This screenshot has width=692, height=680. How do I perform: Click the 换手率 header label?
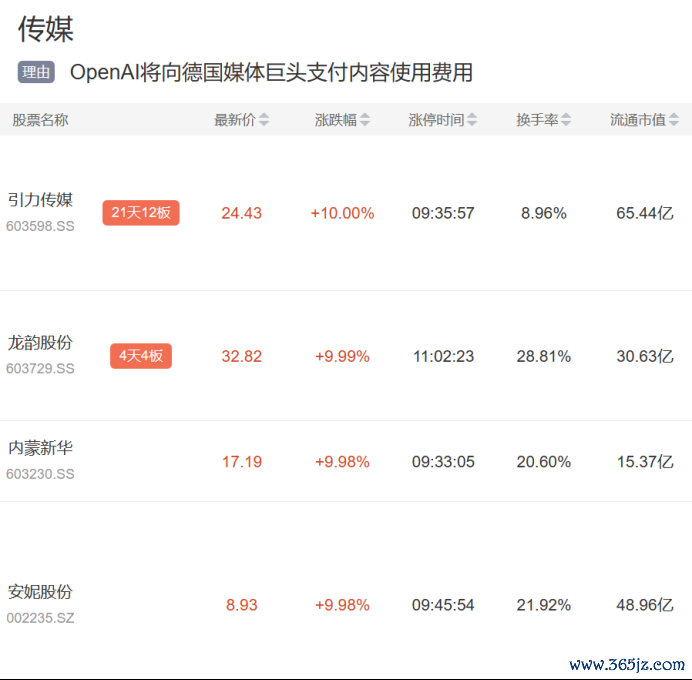tap(537, 120)
